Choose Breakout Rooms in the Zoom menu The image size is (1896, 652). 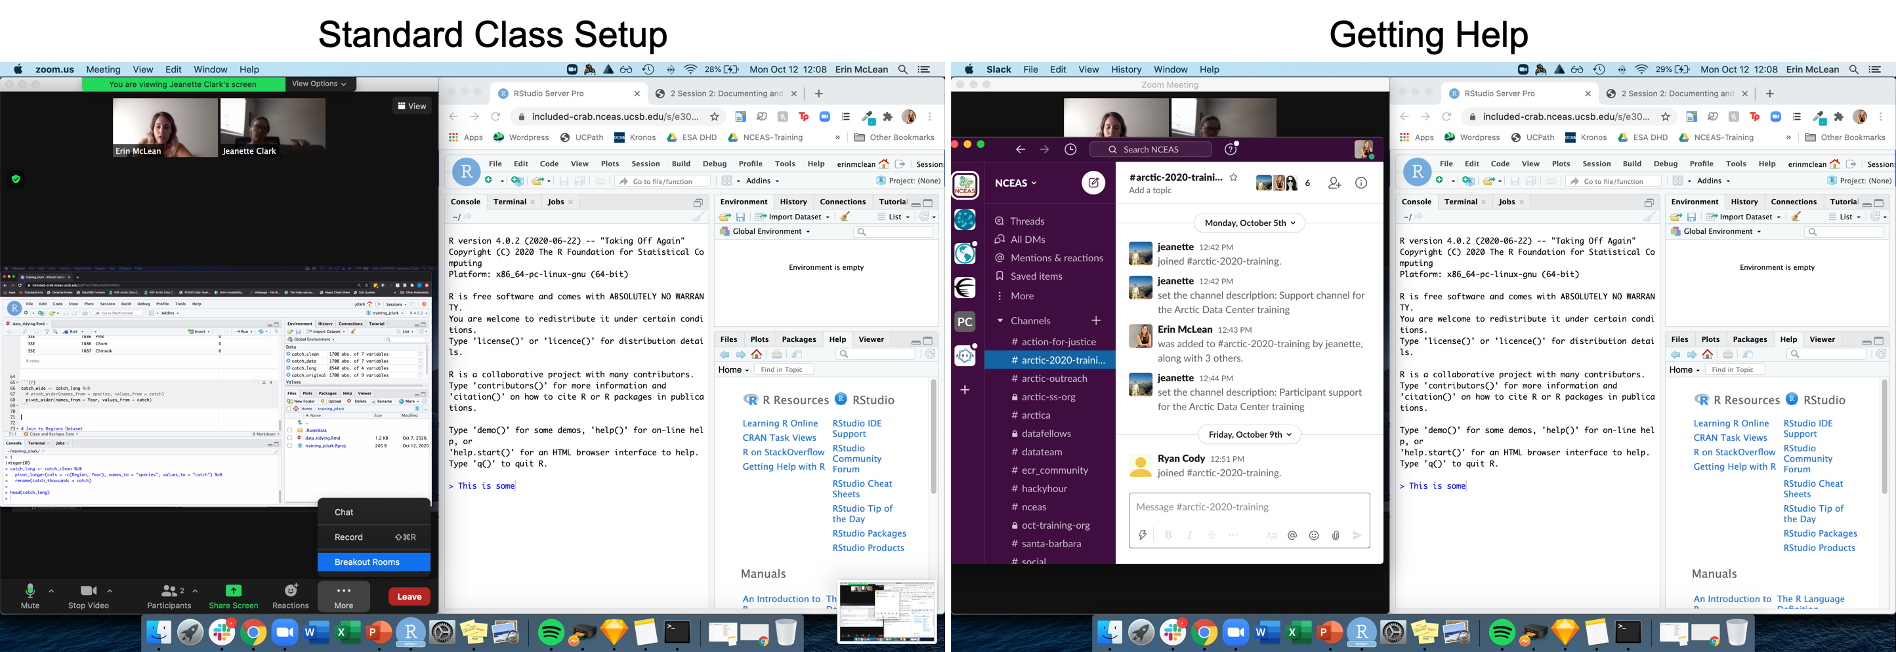coord(374,562)
